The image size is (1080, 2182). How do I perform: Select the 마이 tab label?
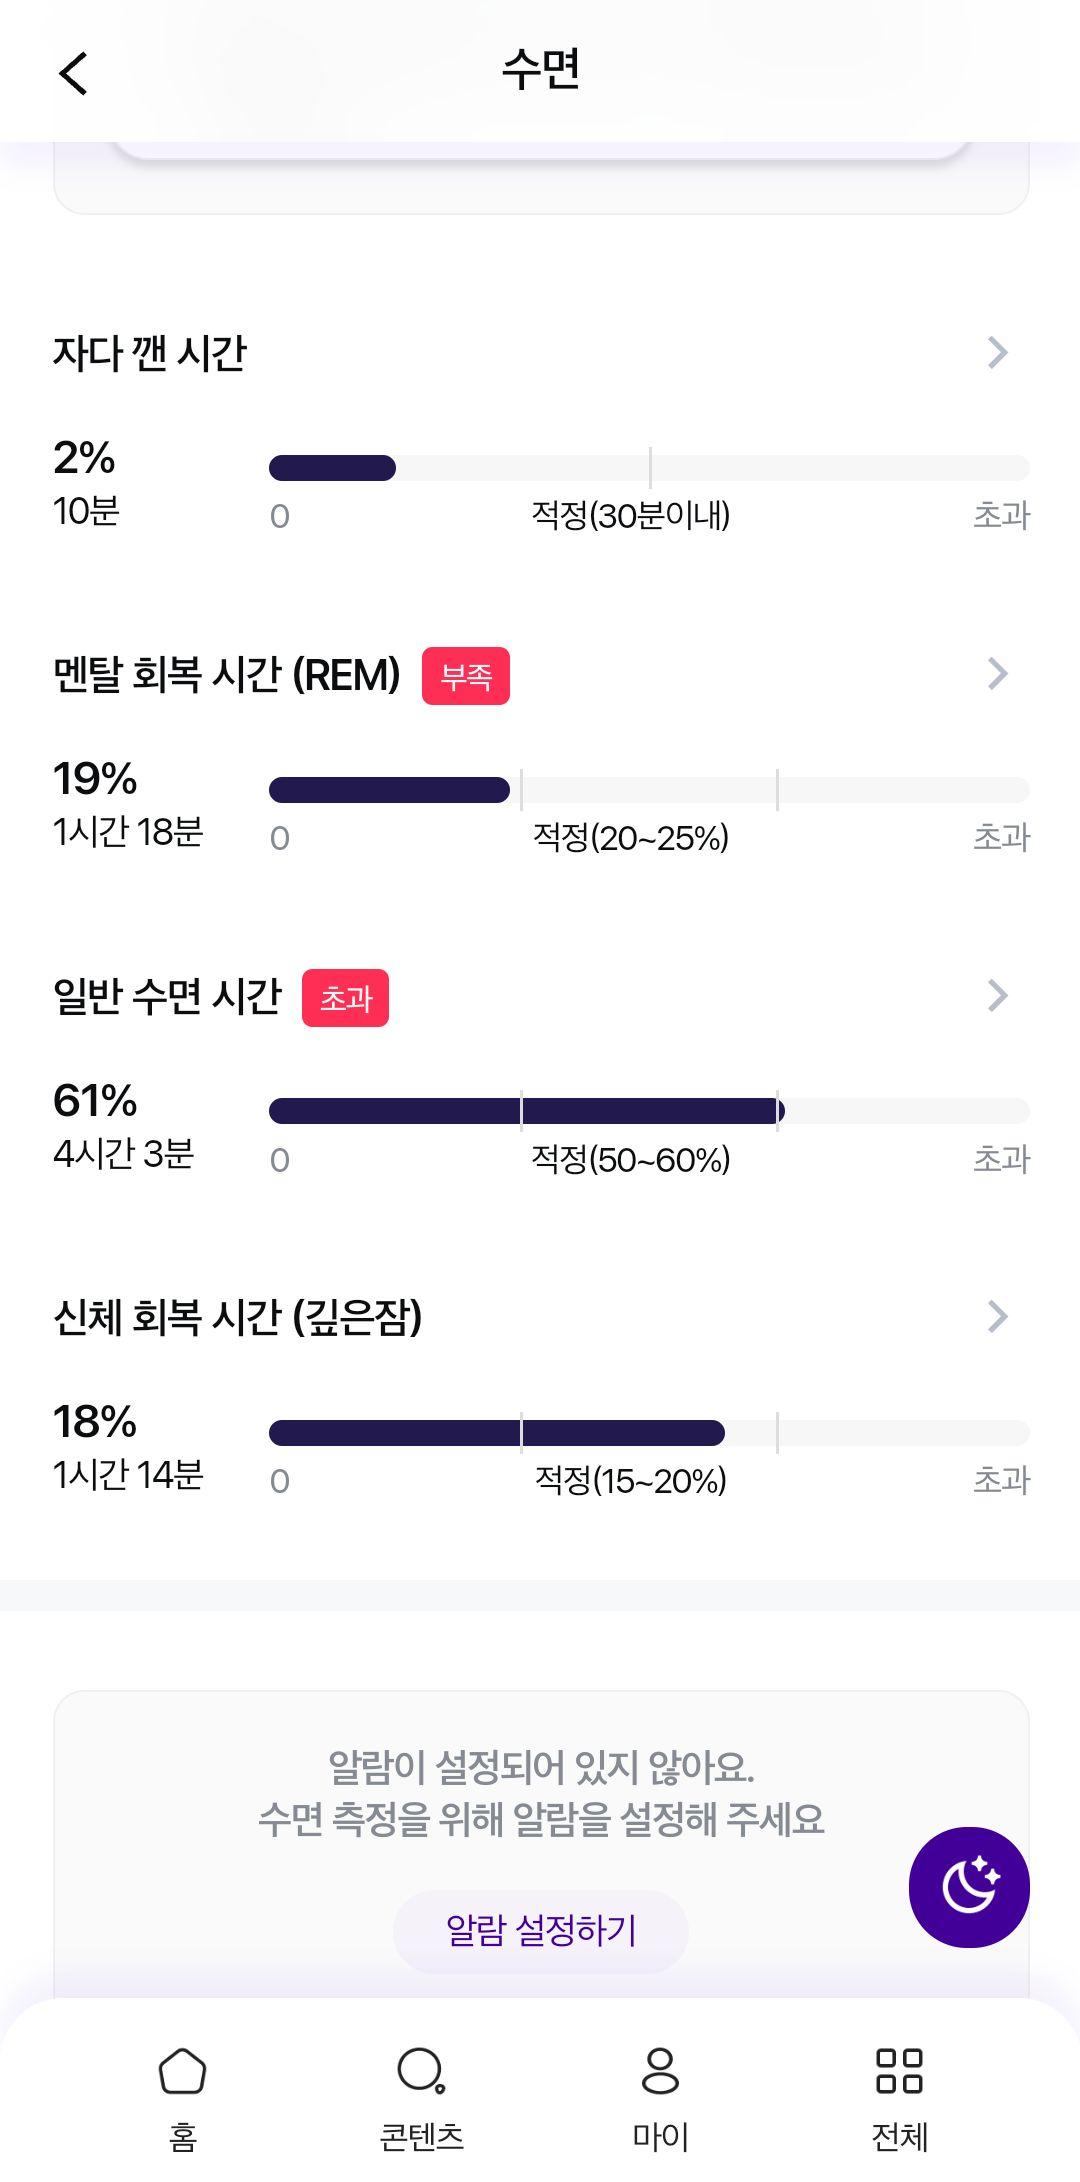tap(660, 2137)
